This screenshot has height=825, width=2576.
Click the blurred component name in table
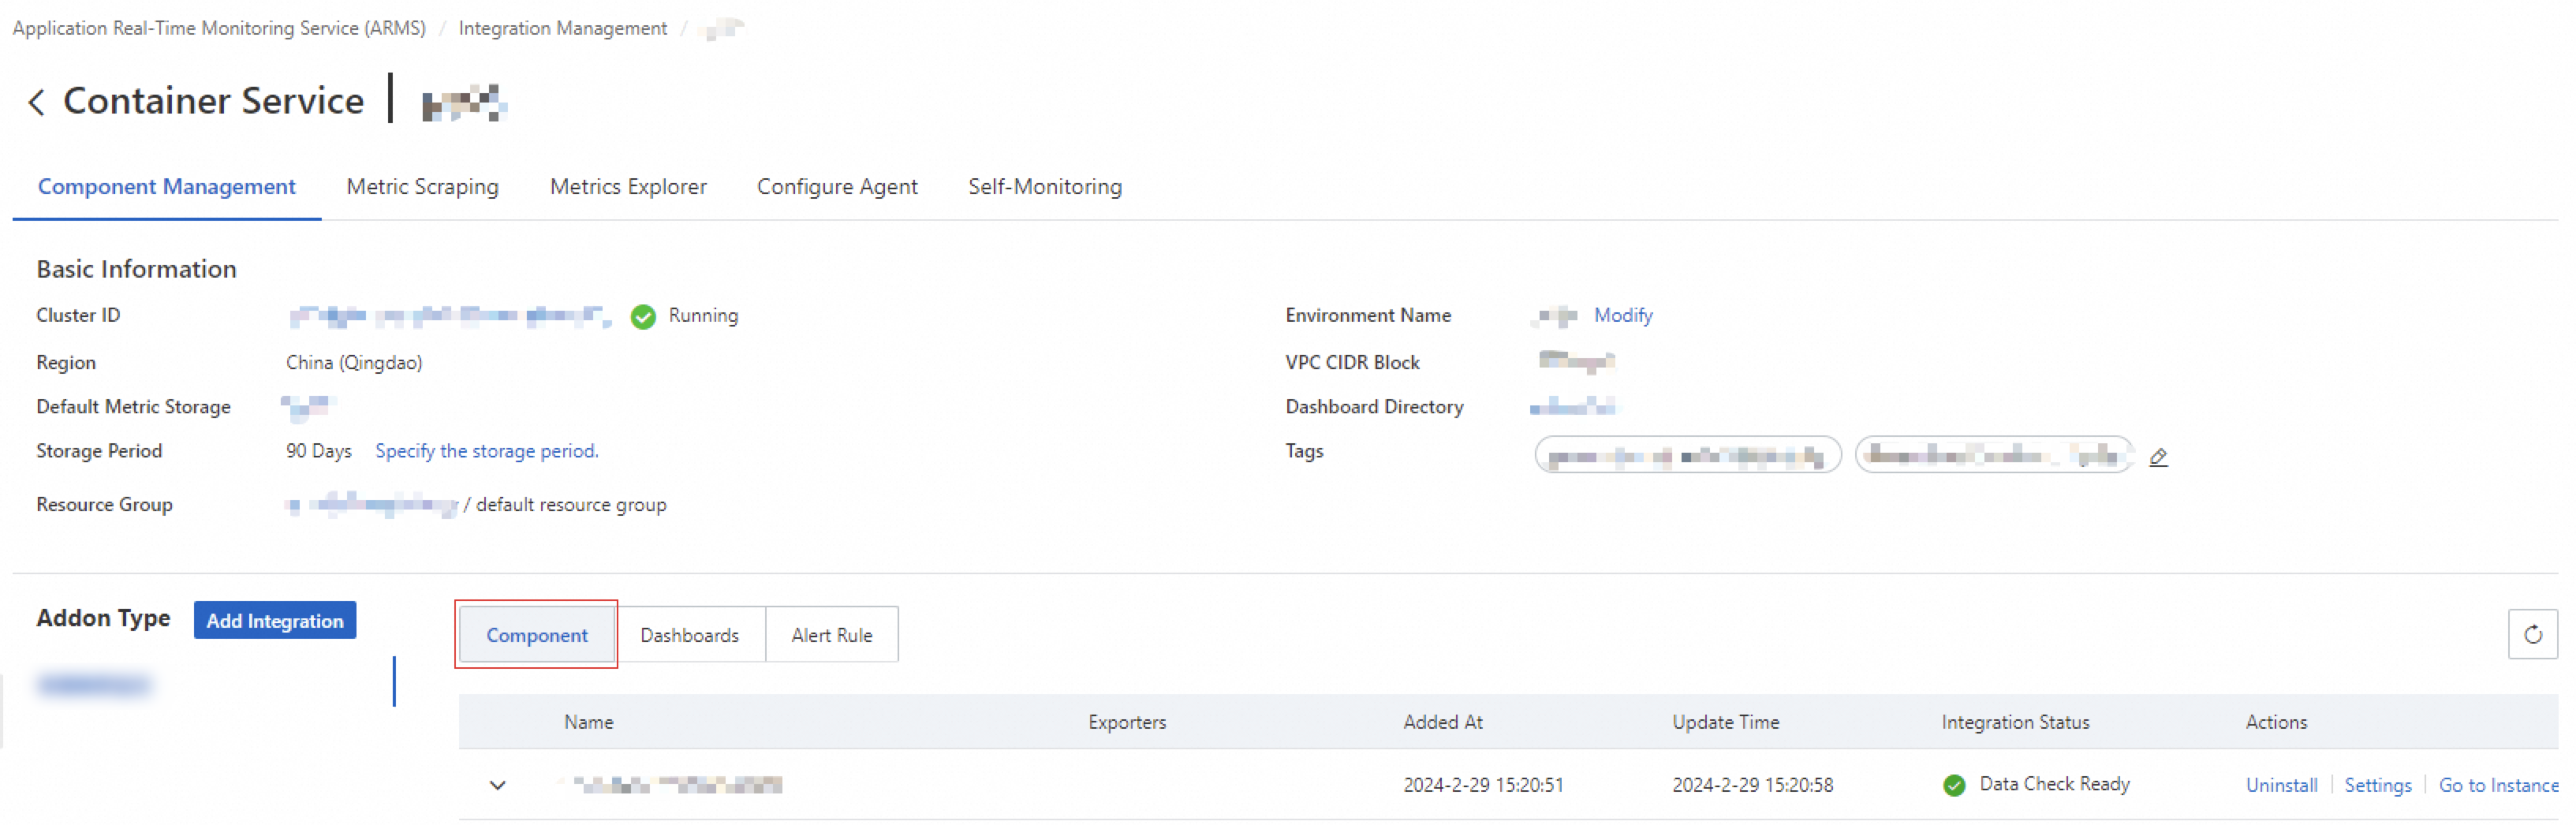coord(678,785)
